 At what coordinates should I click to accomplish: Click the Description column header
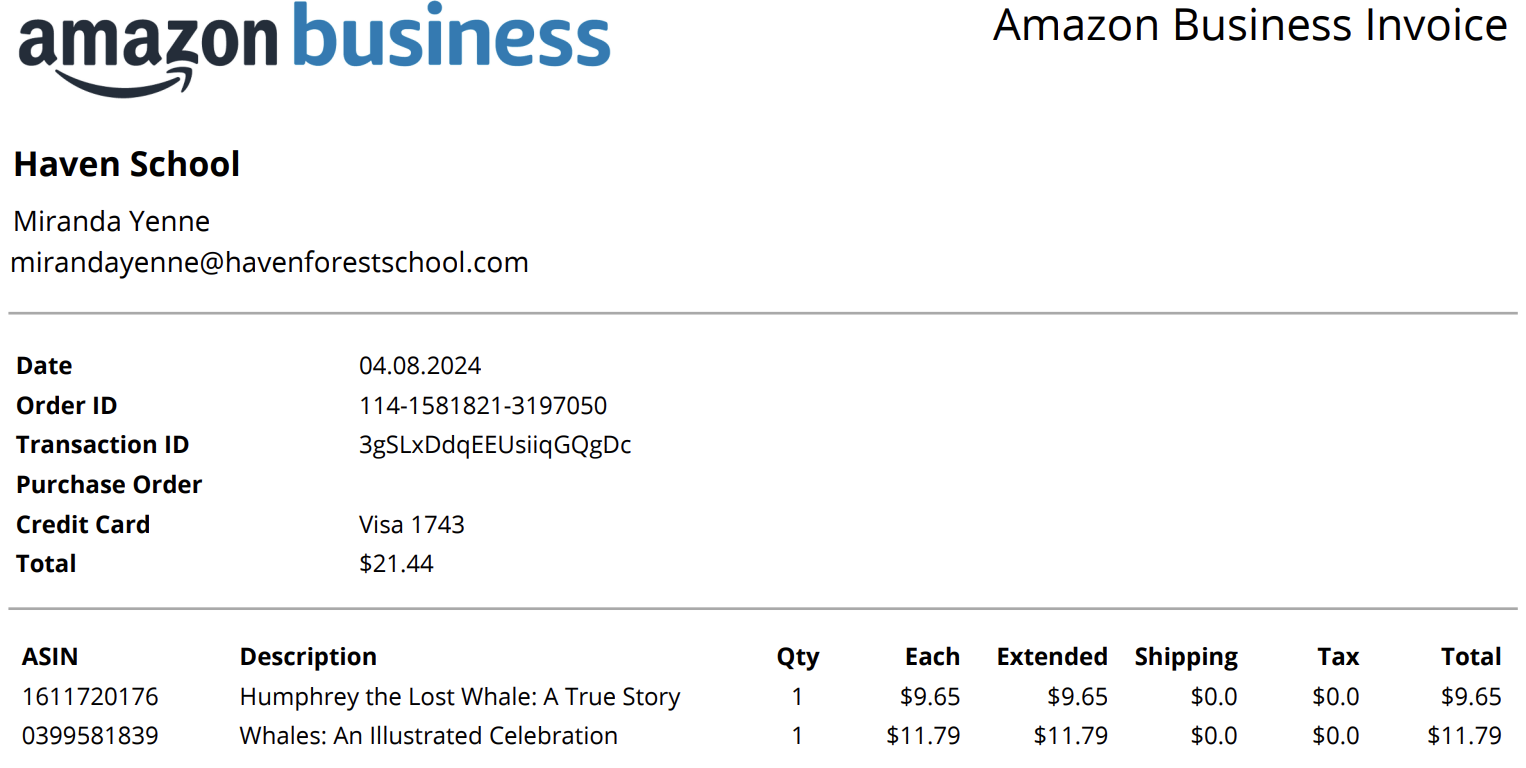(x=308, y=657)
